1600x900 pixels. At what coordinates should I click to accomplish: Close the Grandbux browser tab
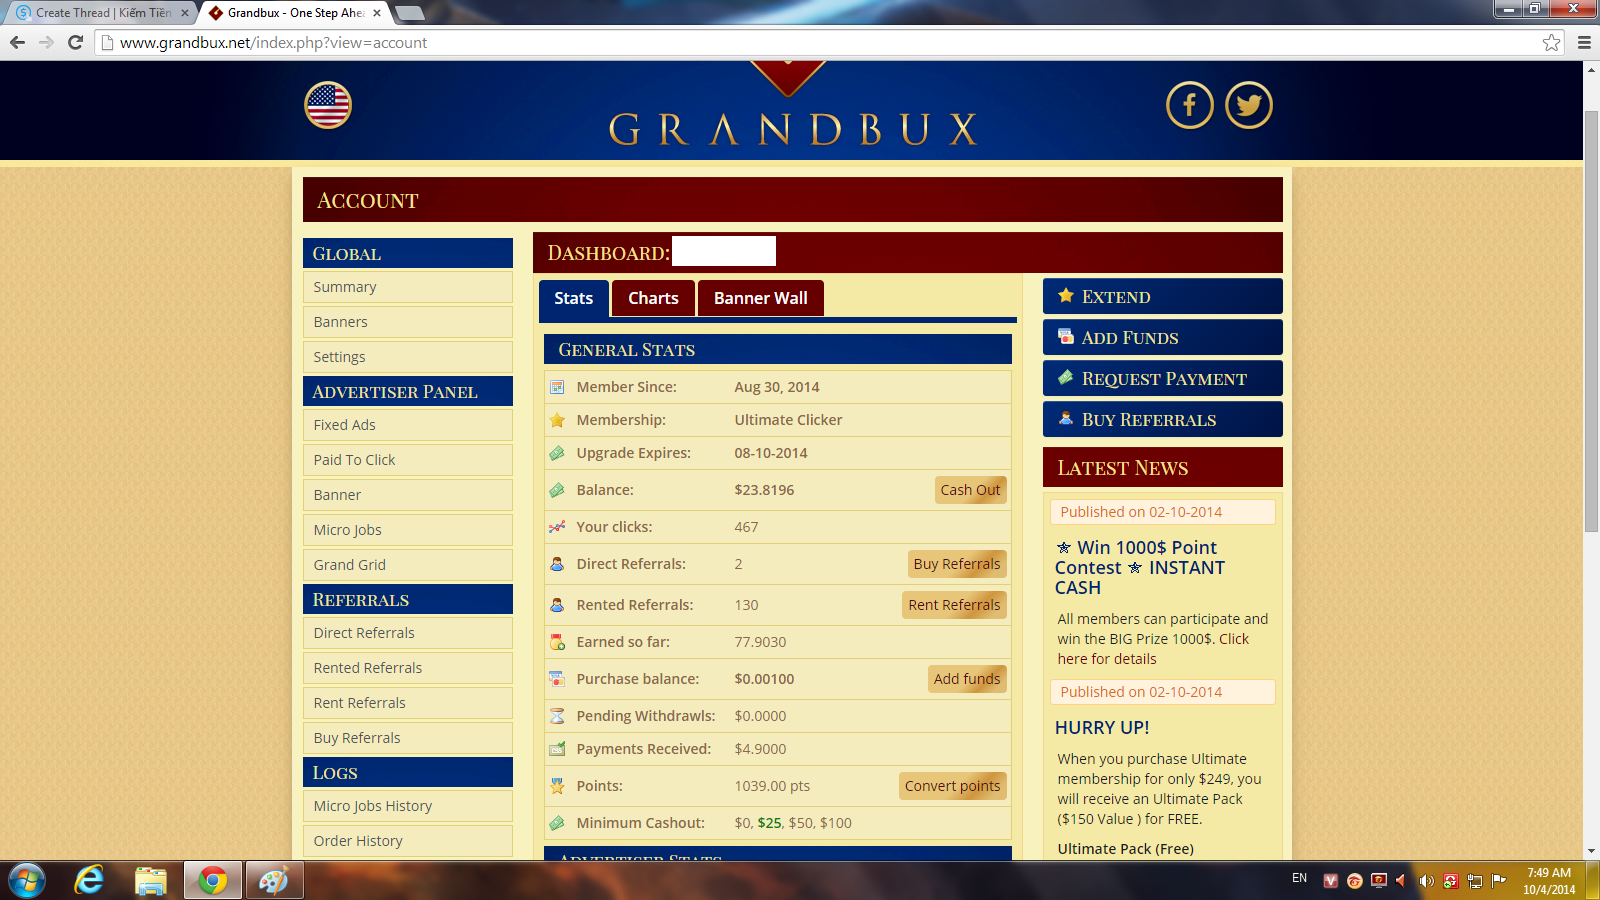point(377,13)
